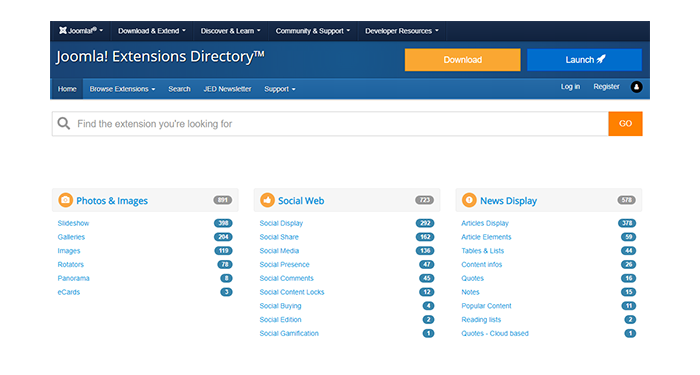Screen dimensions: 700x375
Task: Open the Content infos subcategory
Action: (482, 265)
